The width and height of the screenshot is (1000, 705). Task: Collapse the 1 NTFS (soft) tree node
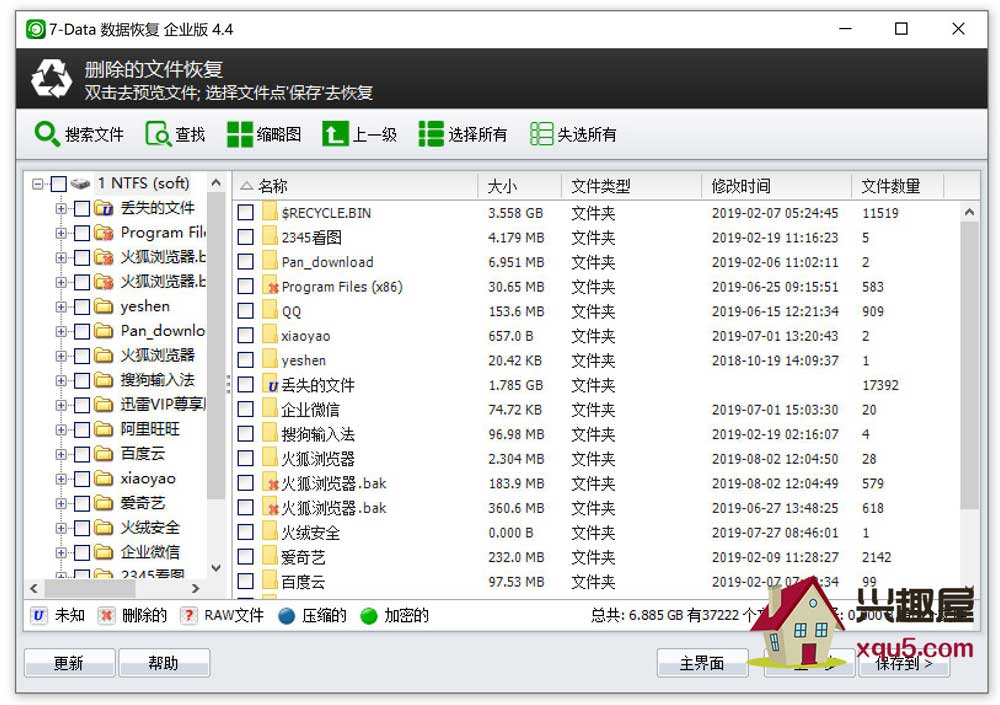[x=38, y=184]
